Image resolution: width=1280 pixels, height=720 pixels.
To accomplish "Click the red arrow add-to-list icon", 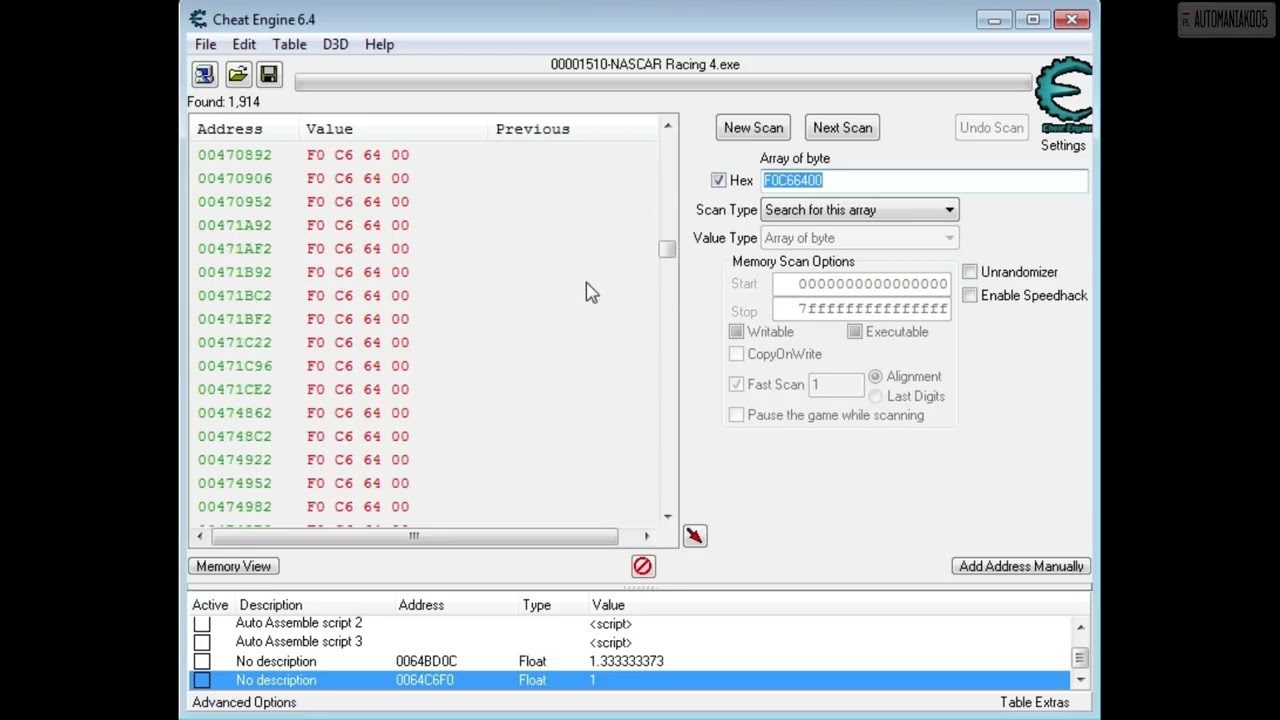I will 694,536.
